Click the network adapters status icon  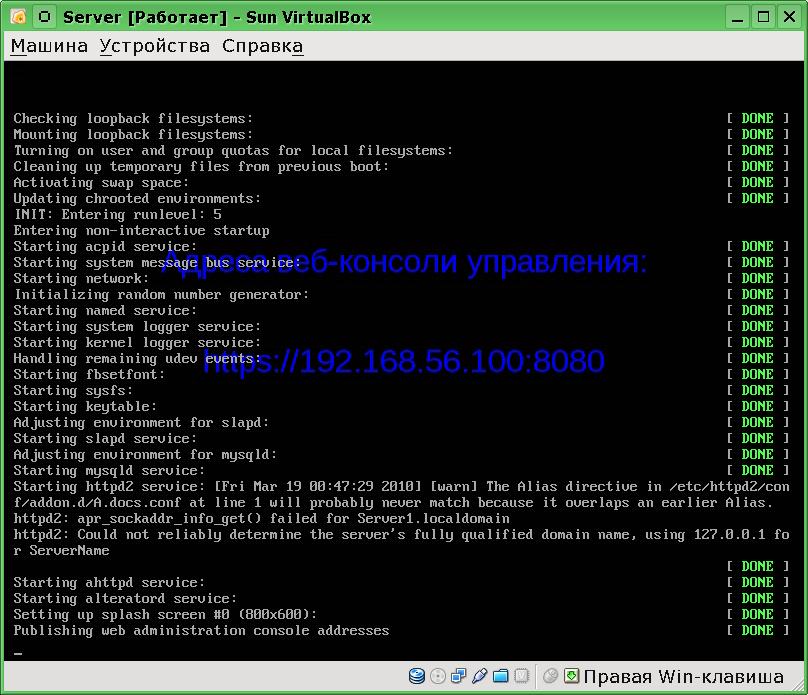pyautogui.click(x=458, y=676)
